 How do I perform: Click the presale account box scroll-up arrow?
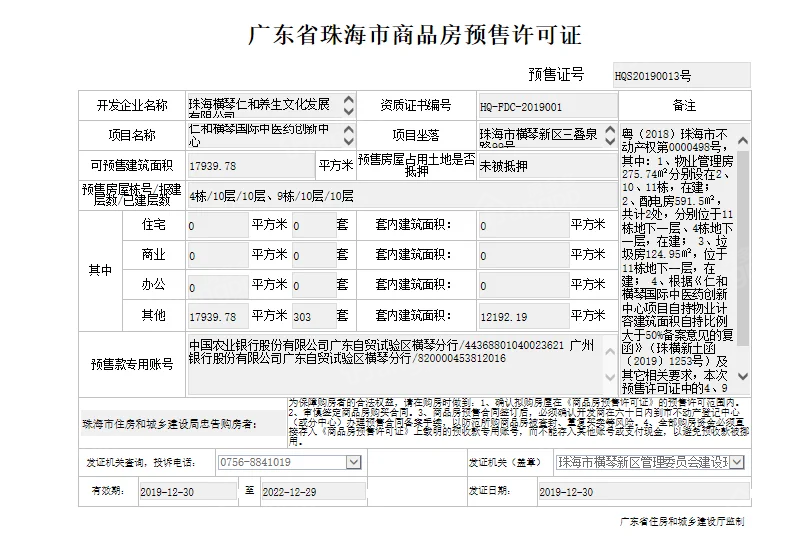(610, 351)
